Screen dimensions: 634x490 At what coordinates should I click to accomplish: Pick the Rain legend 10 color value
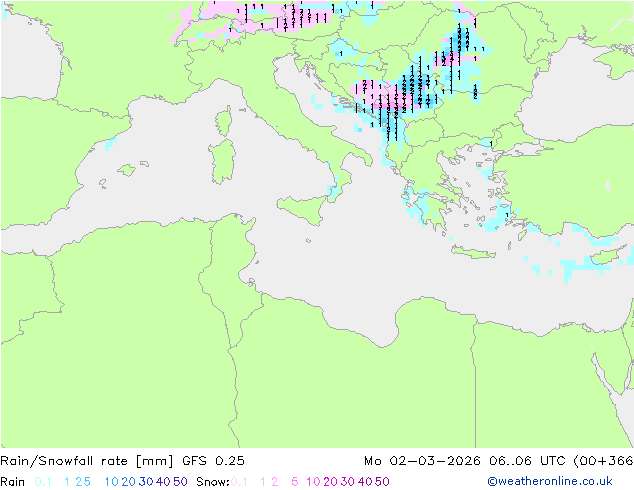click(x=112, y=482)
